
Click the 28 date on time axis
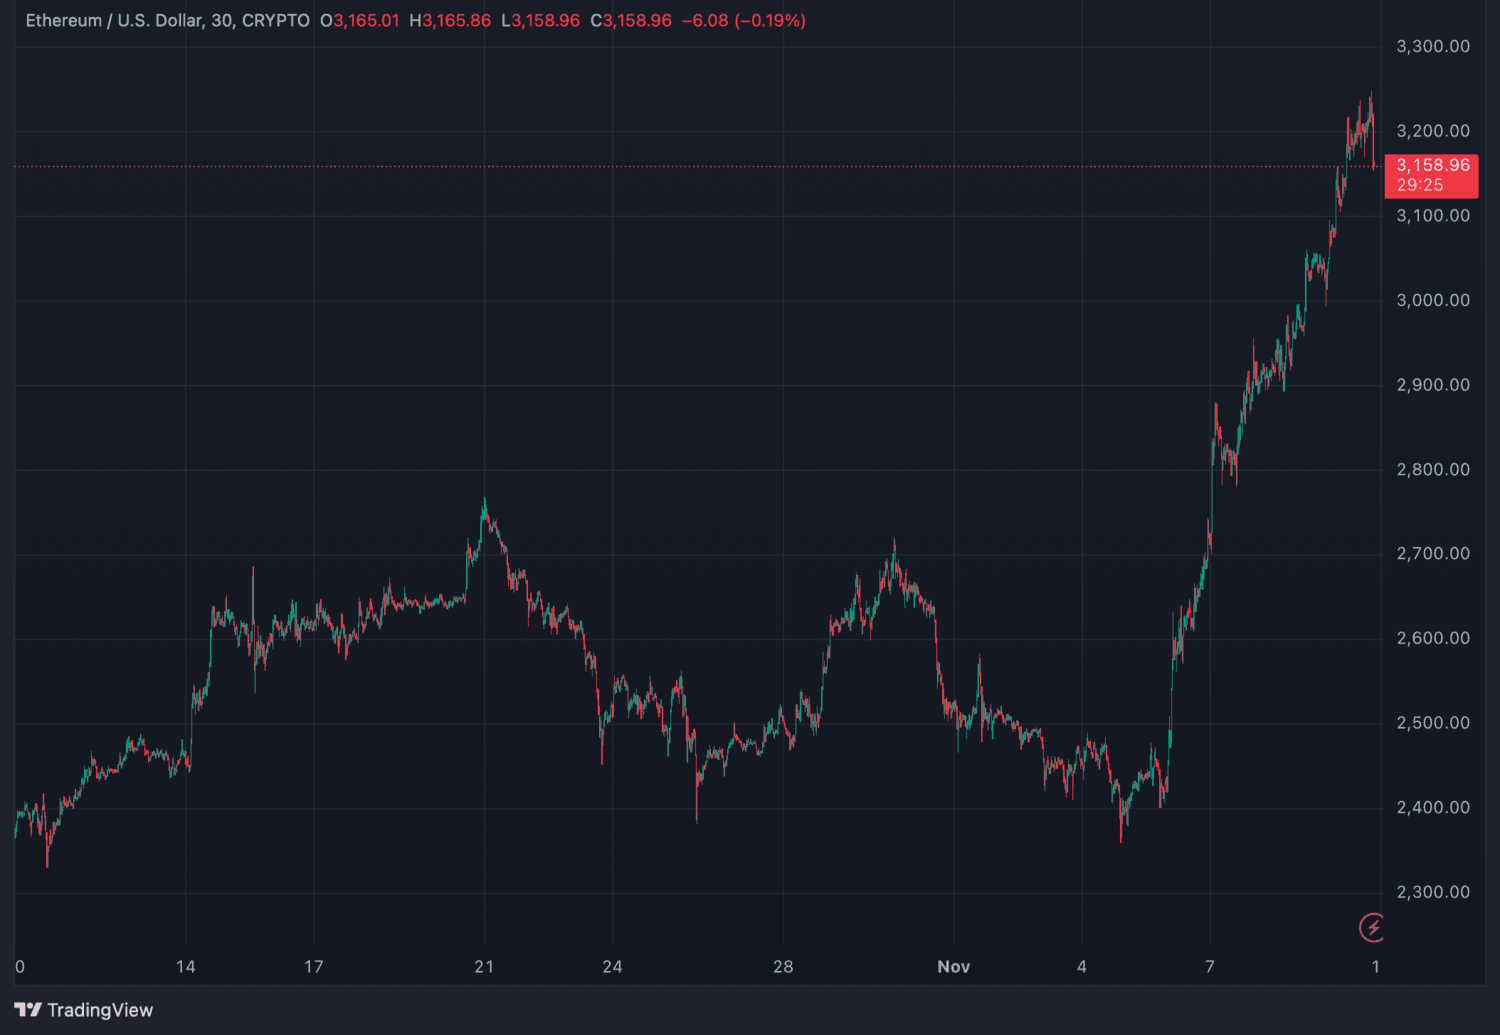pyautogui.click(x=783, y=966)
